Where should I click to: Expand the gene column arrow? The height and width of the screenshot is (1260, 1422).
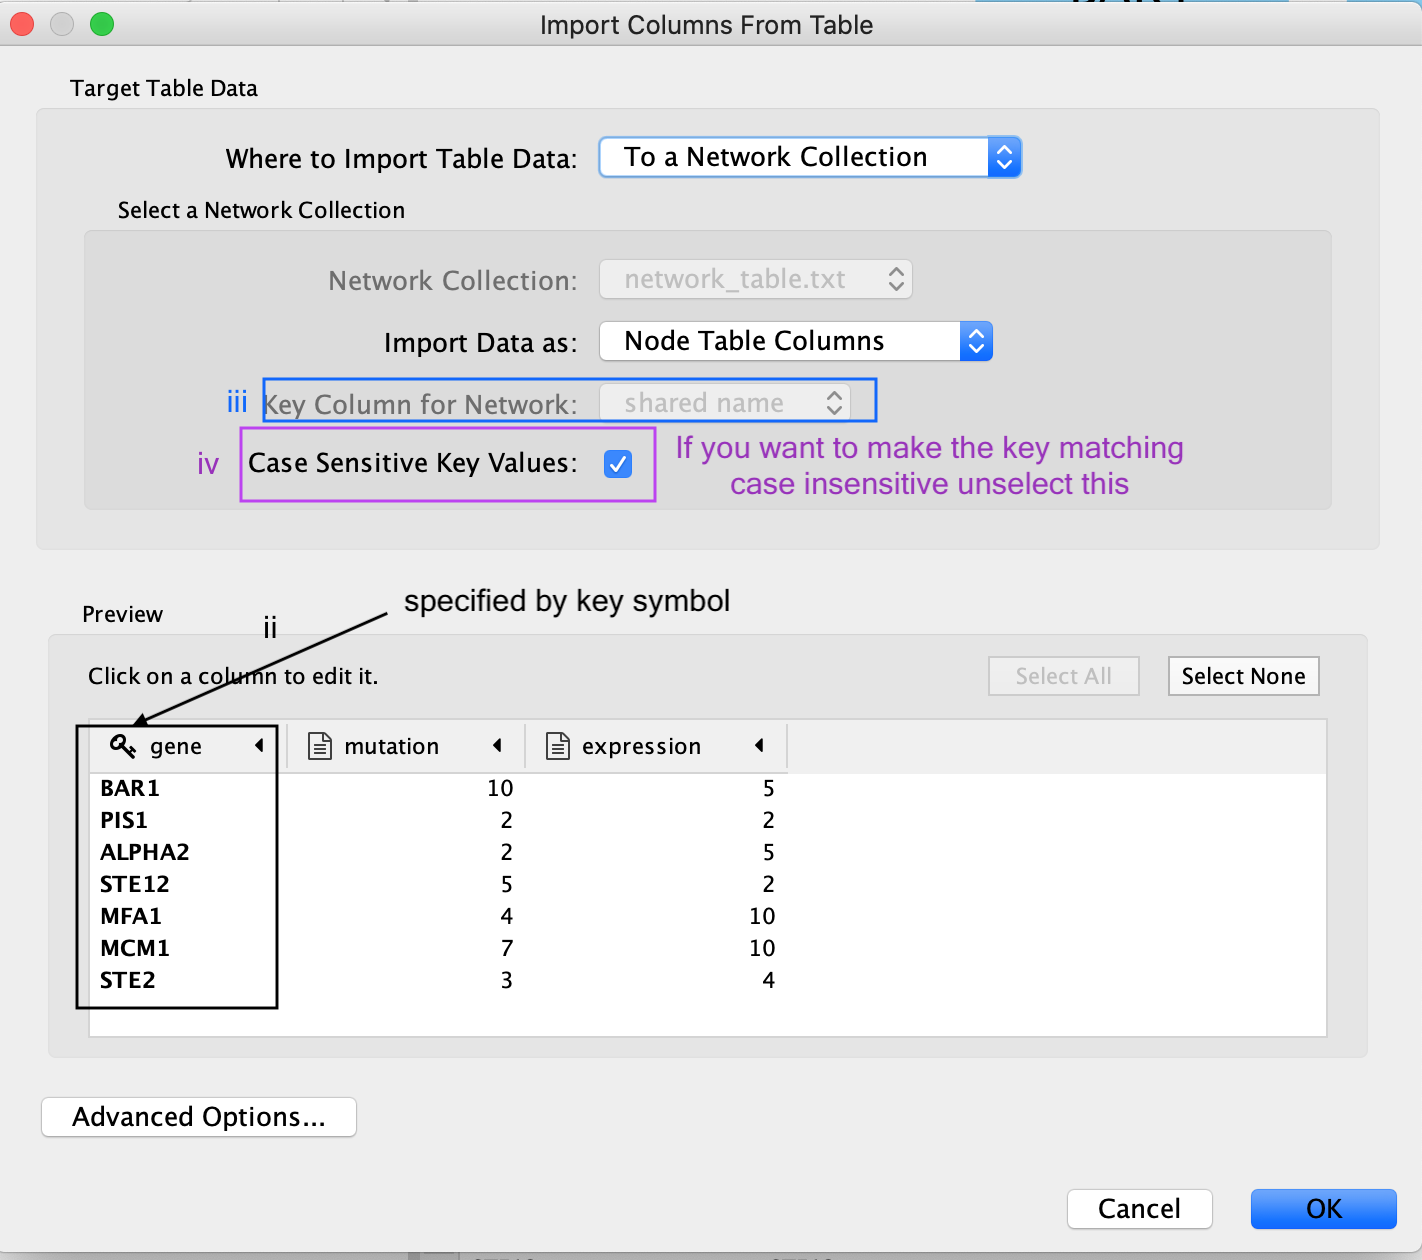coord(259,746)
